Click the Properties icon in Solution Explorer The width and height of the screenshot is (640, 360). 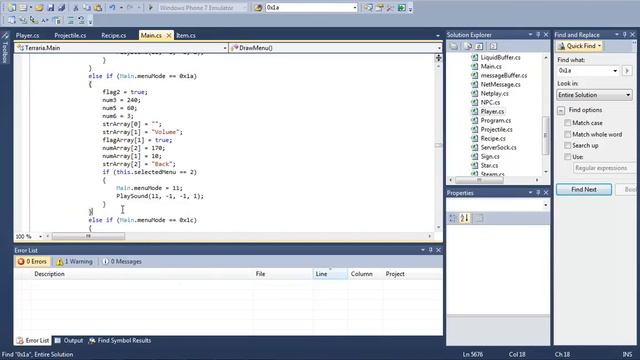pyautogui.click(x=453, y=46)
